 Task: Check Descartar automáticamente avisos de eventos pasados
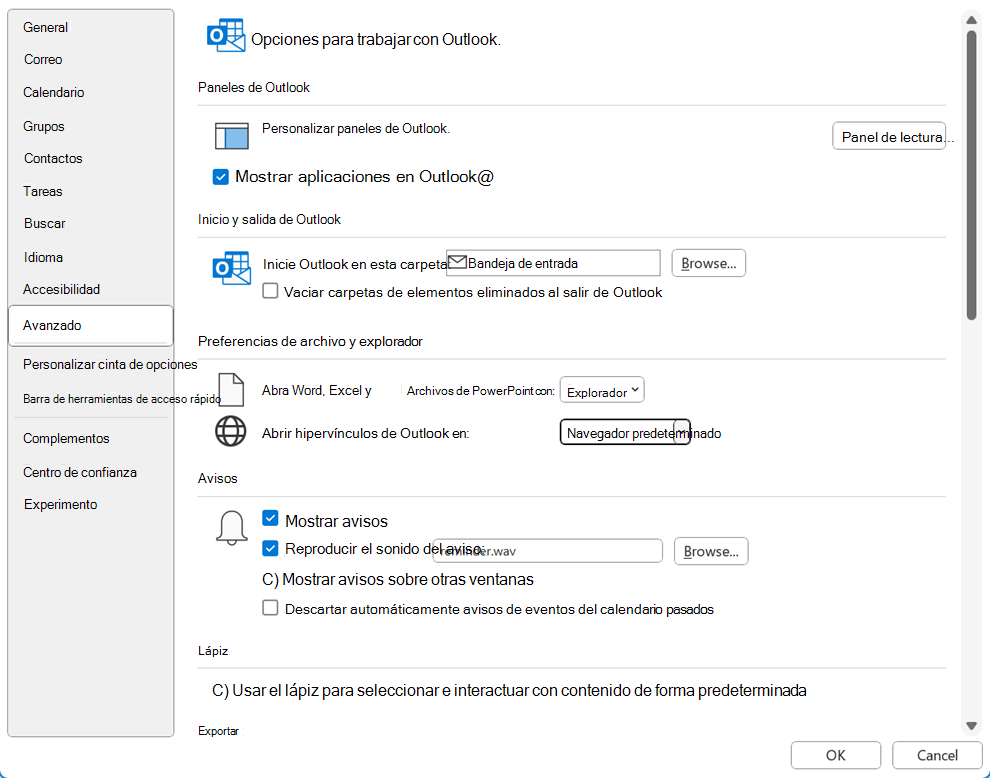pyautogui.click(x=270, y=608)
